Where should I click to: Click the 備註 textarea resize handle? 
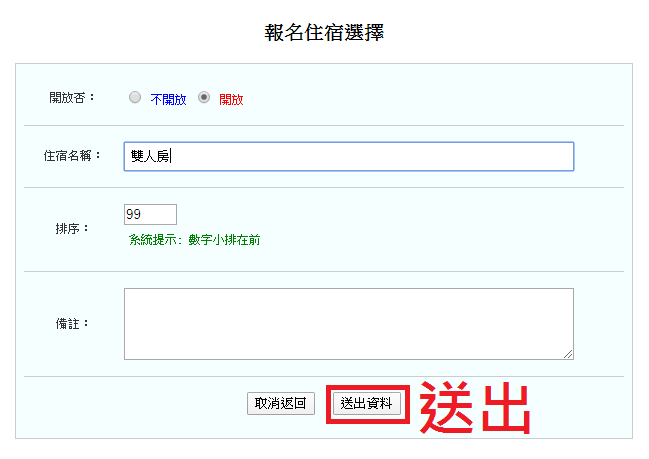point(568,353)
